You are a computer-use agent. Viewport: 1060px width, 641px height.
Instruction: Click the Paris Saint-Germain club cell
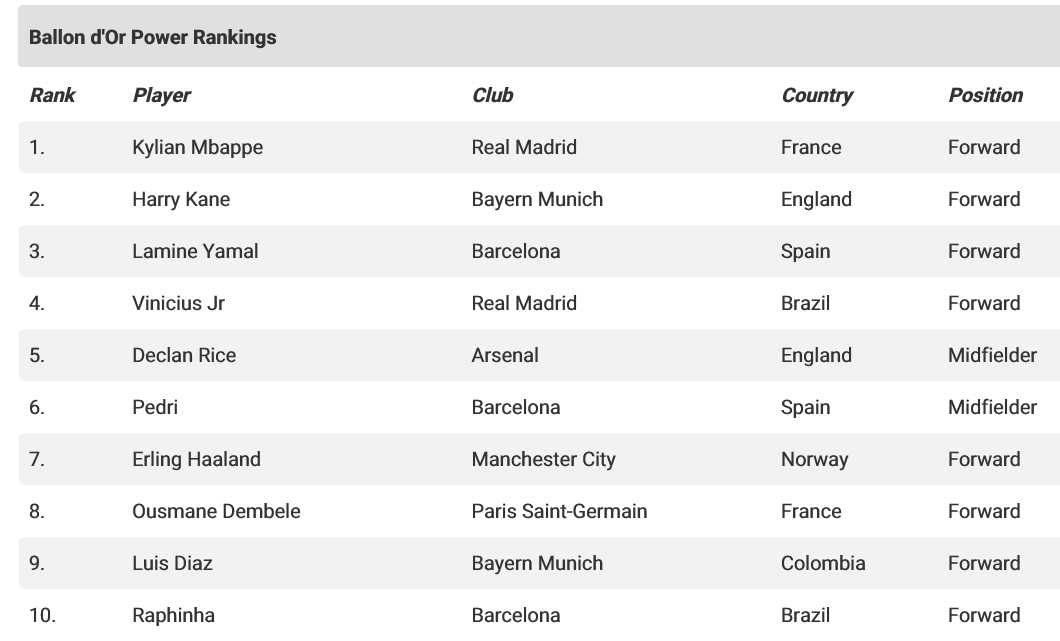tap(559, 511)
